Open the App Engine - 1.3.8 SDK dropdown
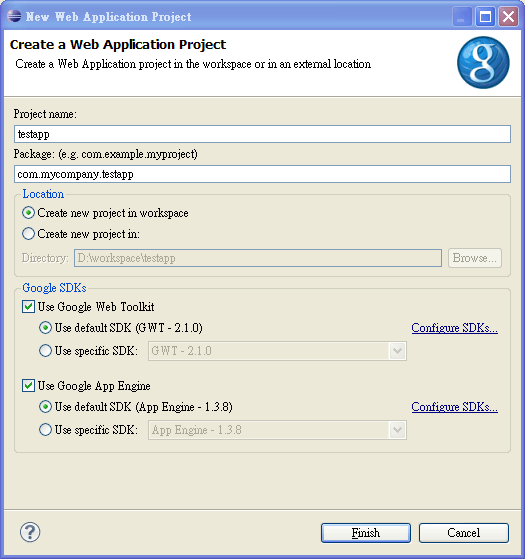The width and height of the screenshot is (525, 559). click(x=277, y=430)
